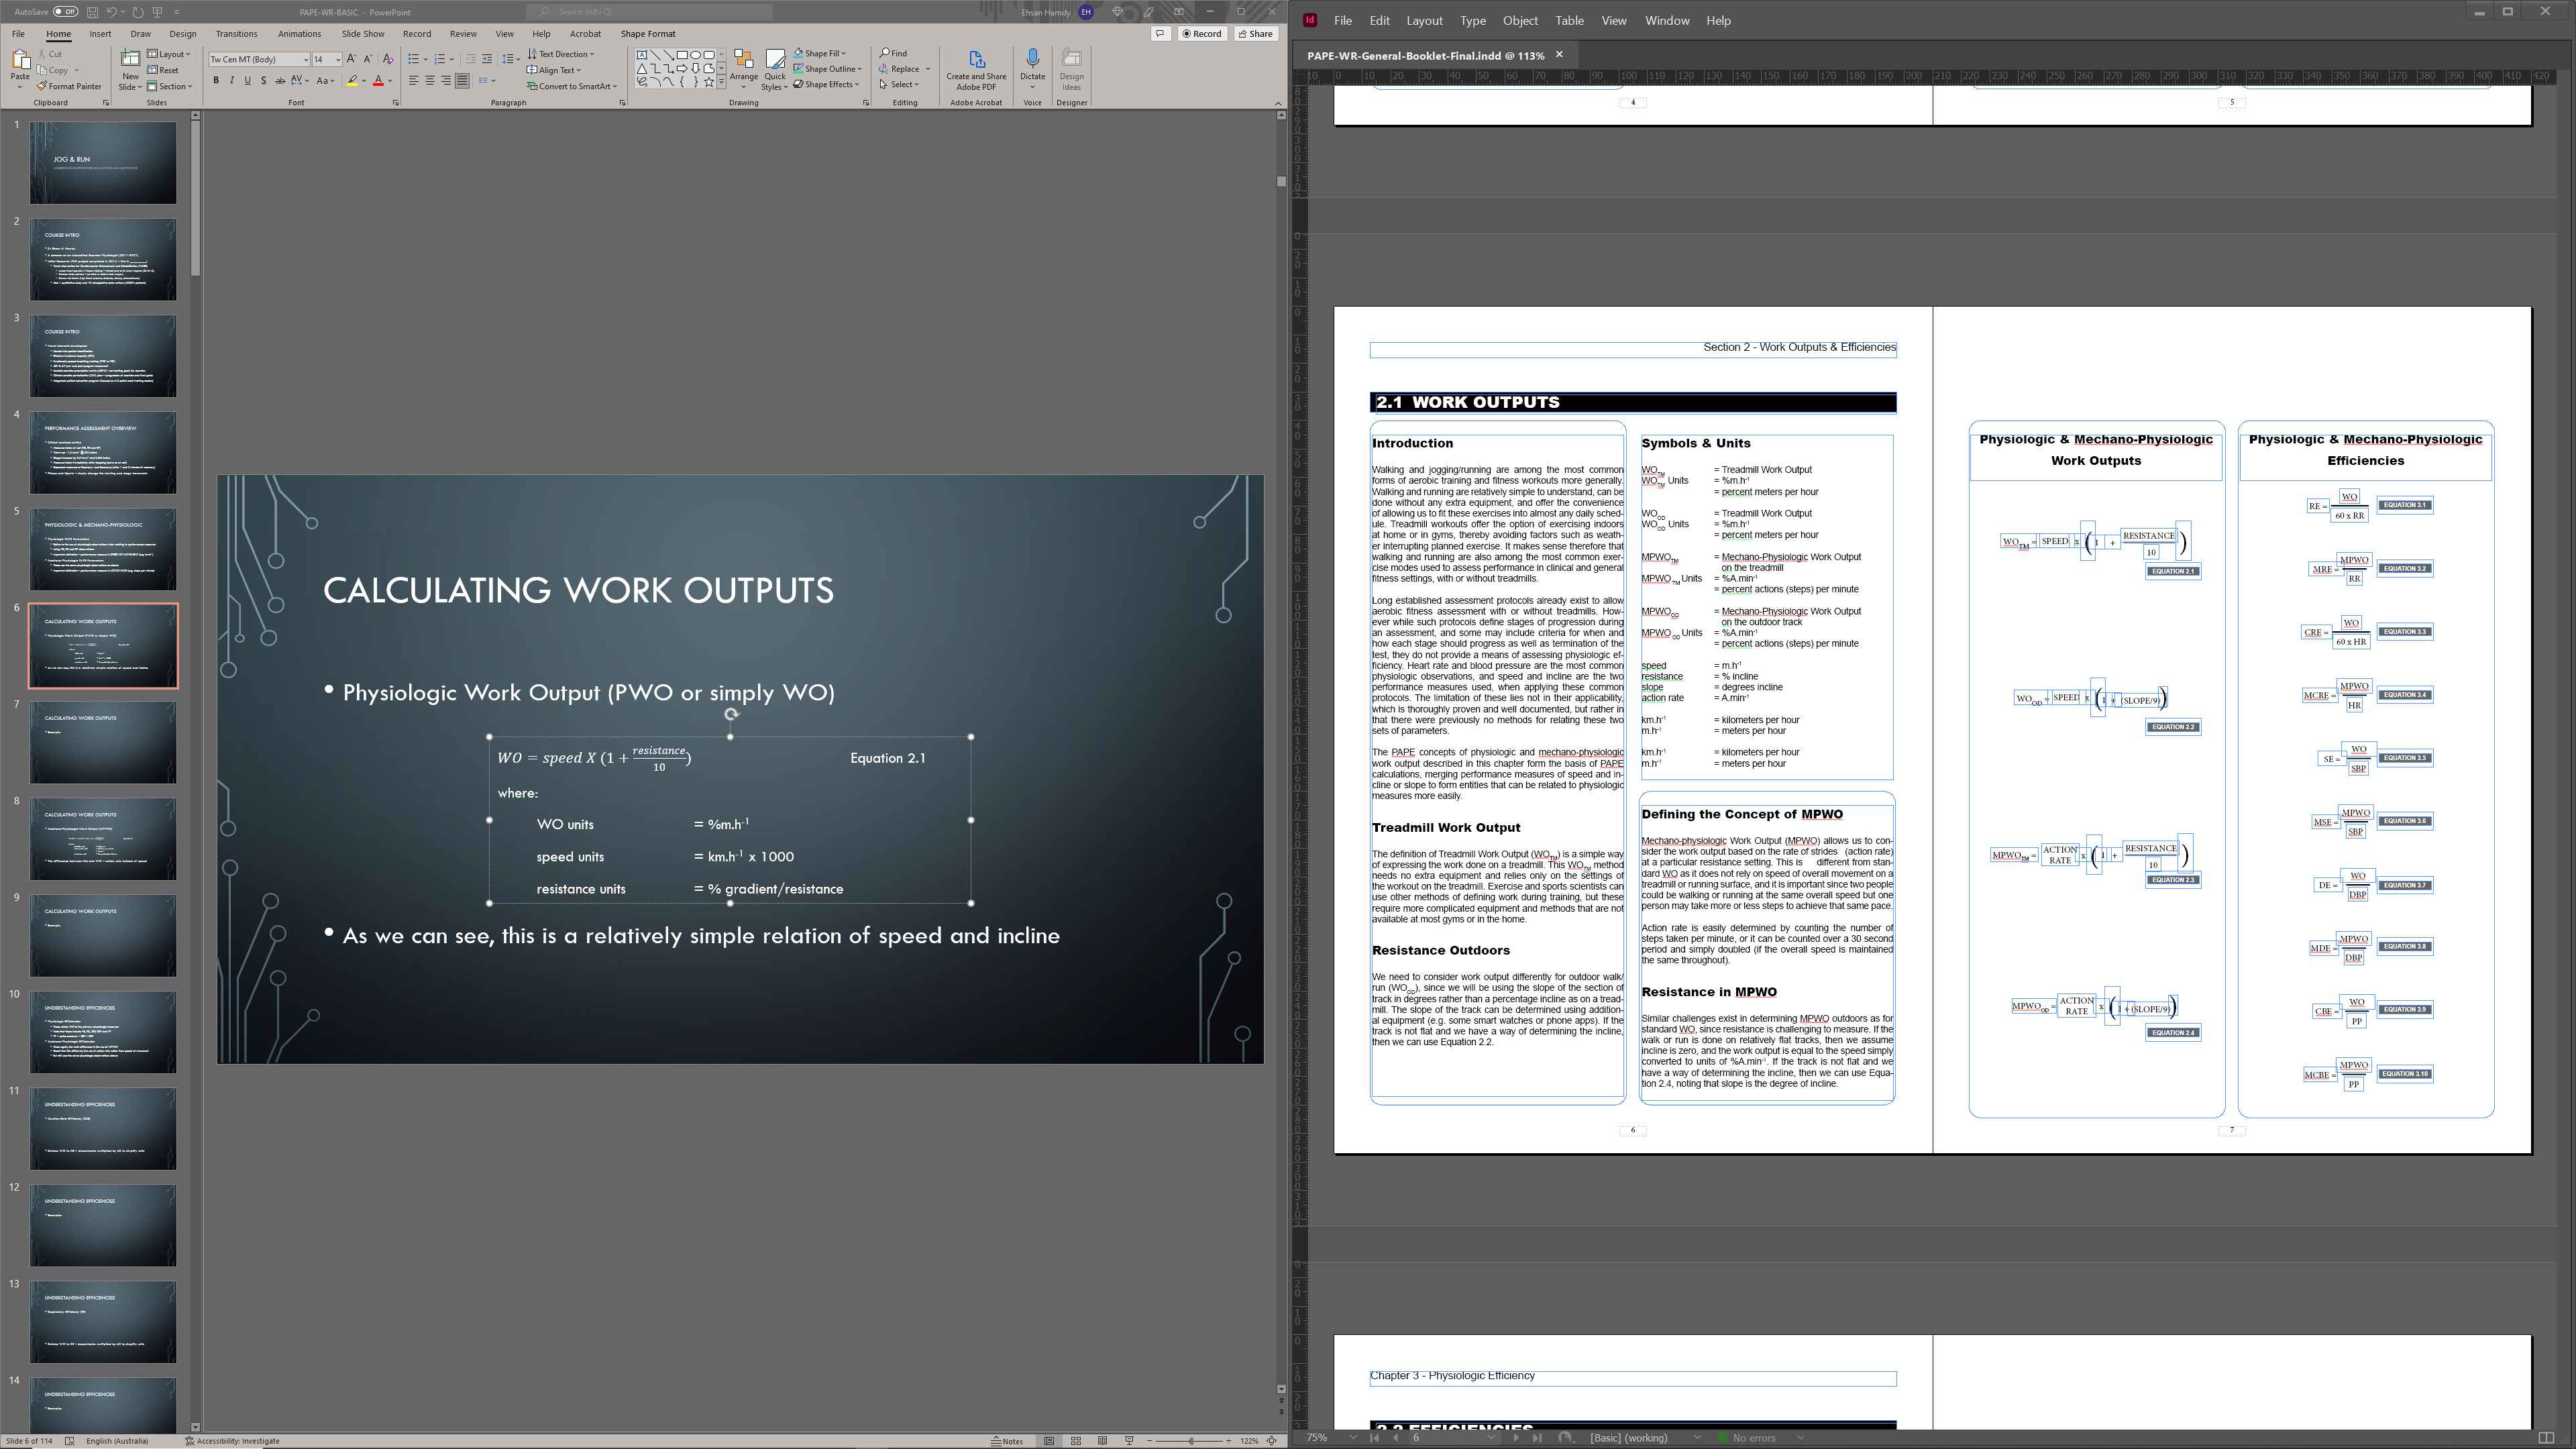This screenshot has height=1449, width=2576.
Task: Click fit slide to current window icon
Action: point(1272,1441)
